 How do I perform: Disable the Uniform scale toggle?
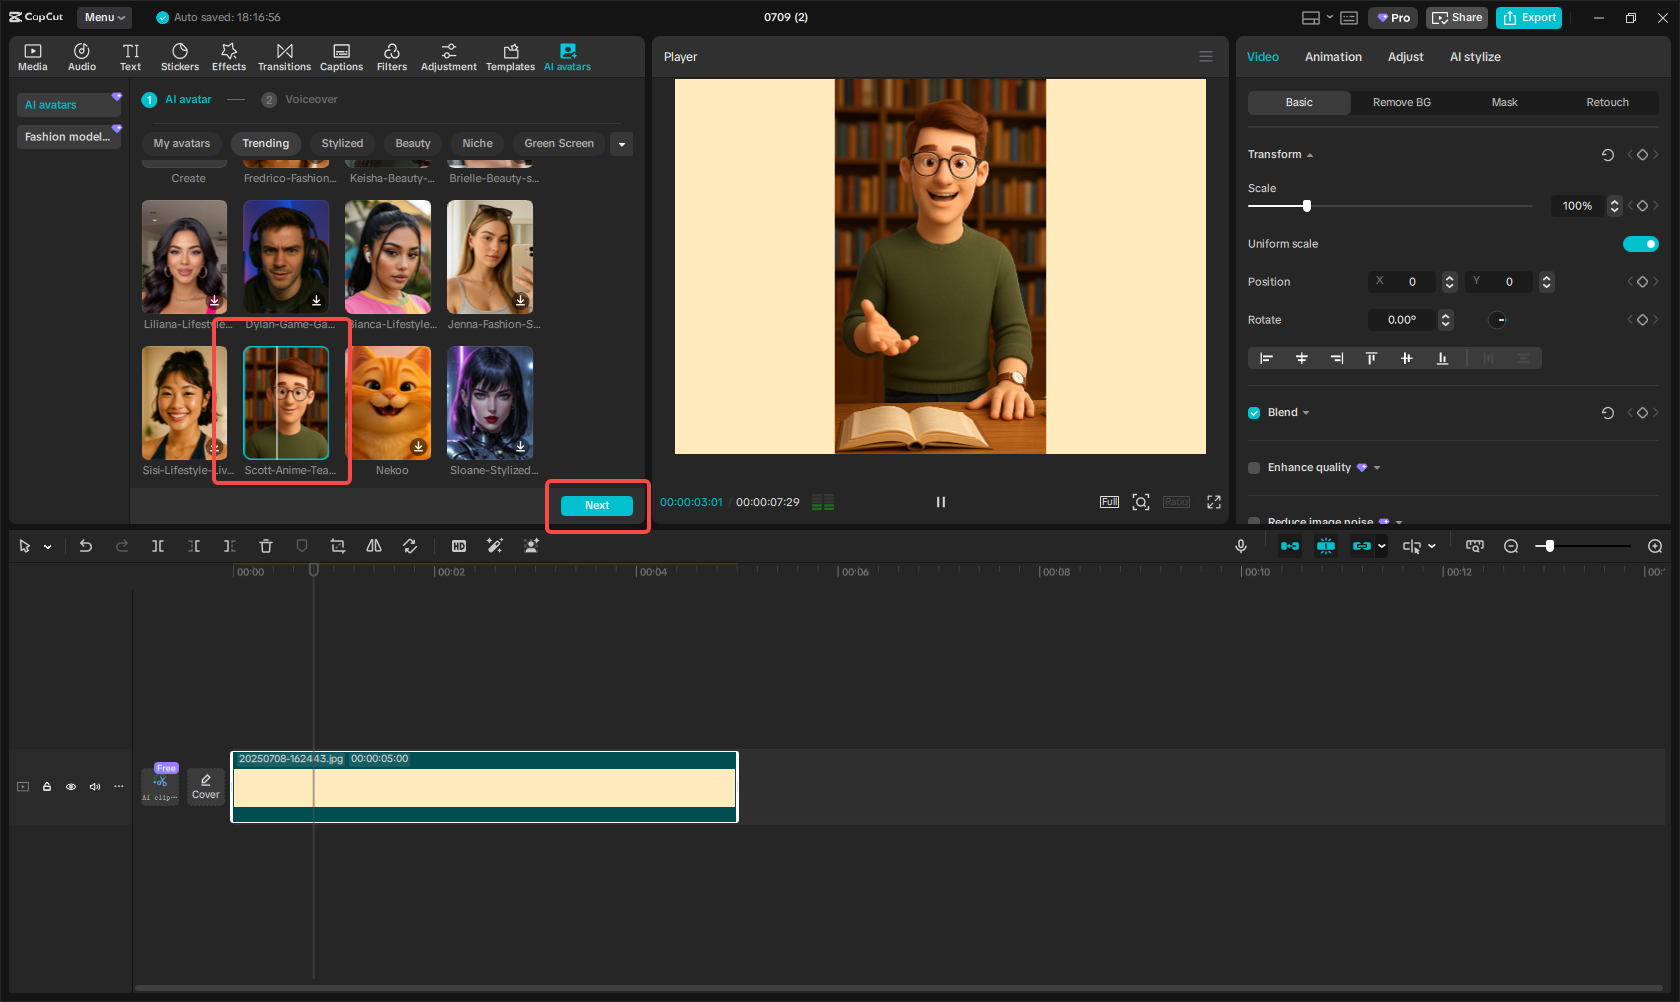(1640, 243)
